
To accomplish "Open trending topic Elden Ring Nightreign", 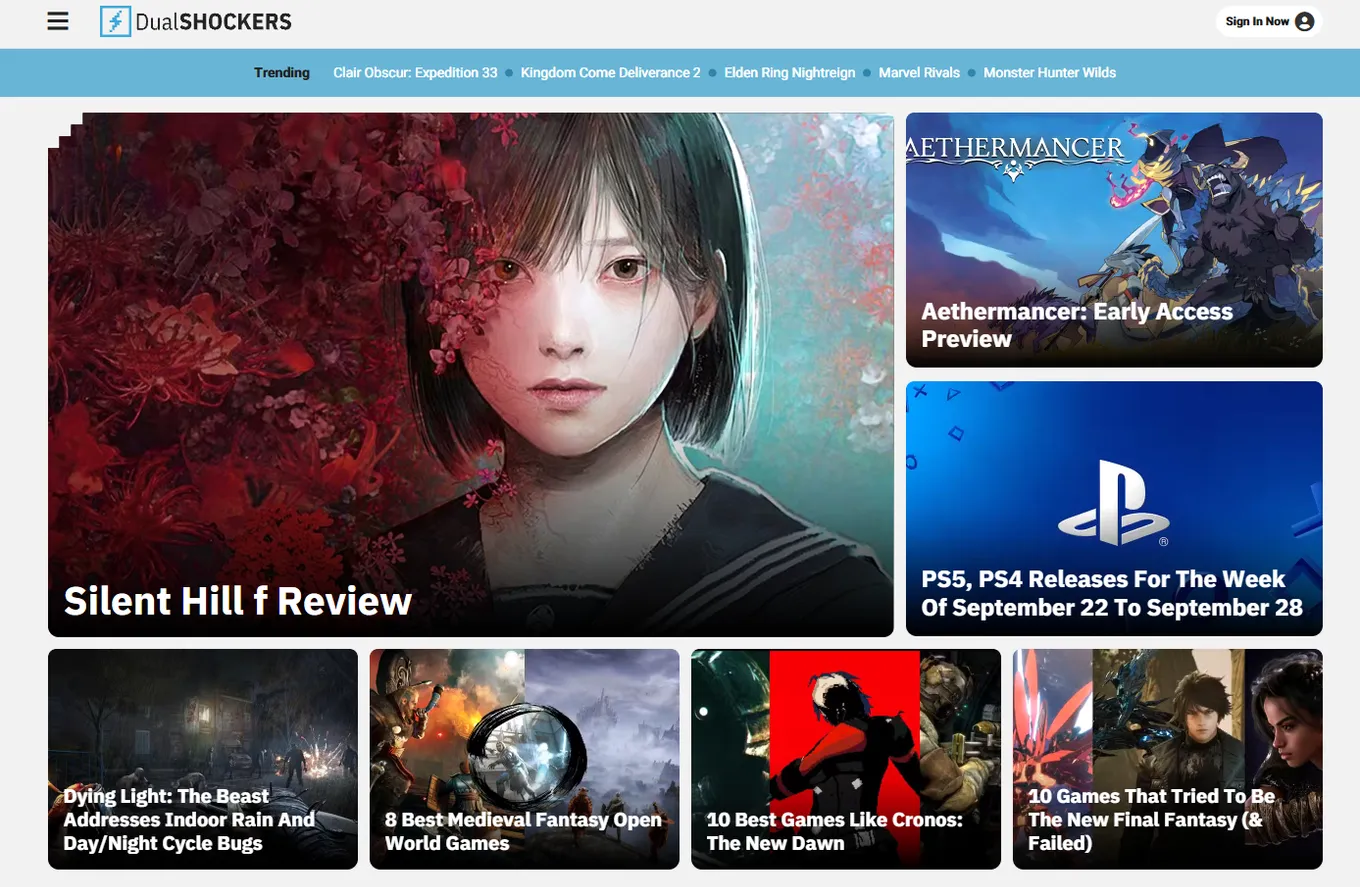I will pos(790,73).
